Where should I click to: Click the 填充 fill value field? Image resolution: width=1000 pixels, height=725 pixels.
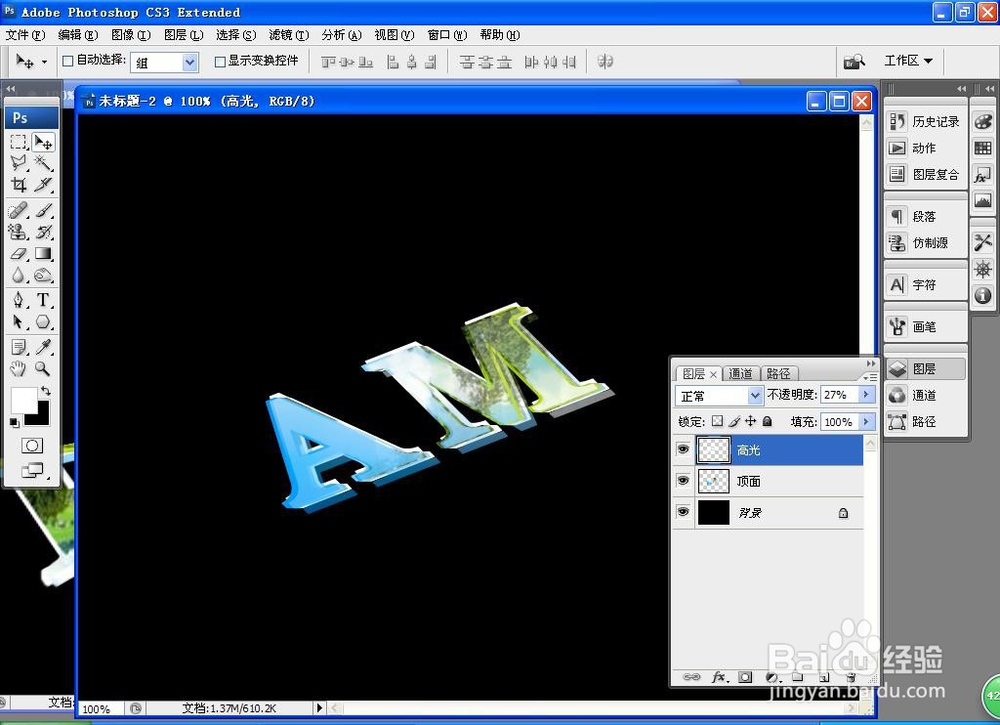(838, 422)
